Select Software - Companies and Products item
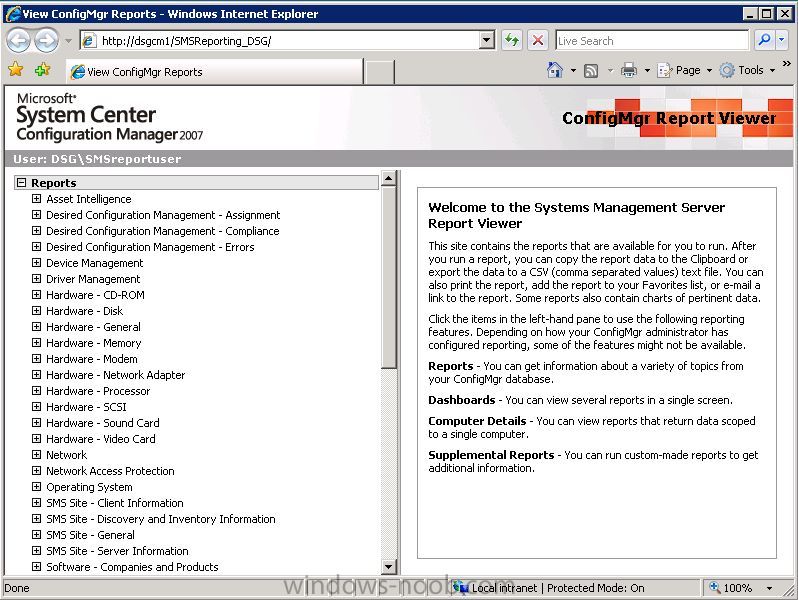 [132, 567]
